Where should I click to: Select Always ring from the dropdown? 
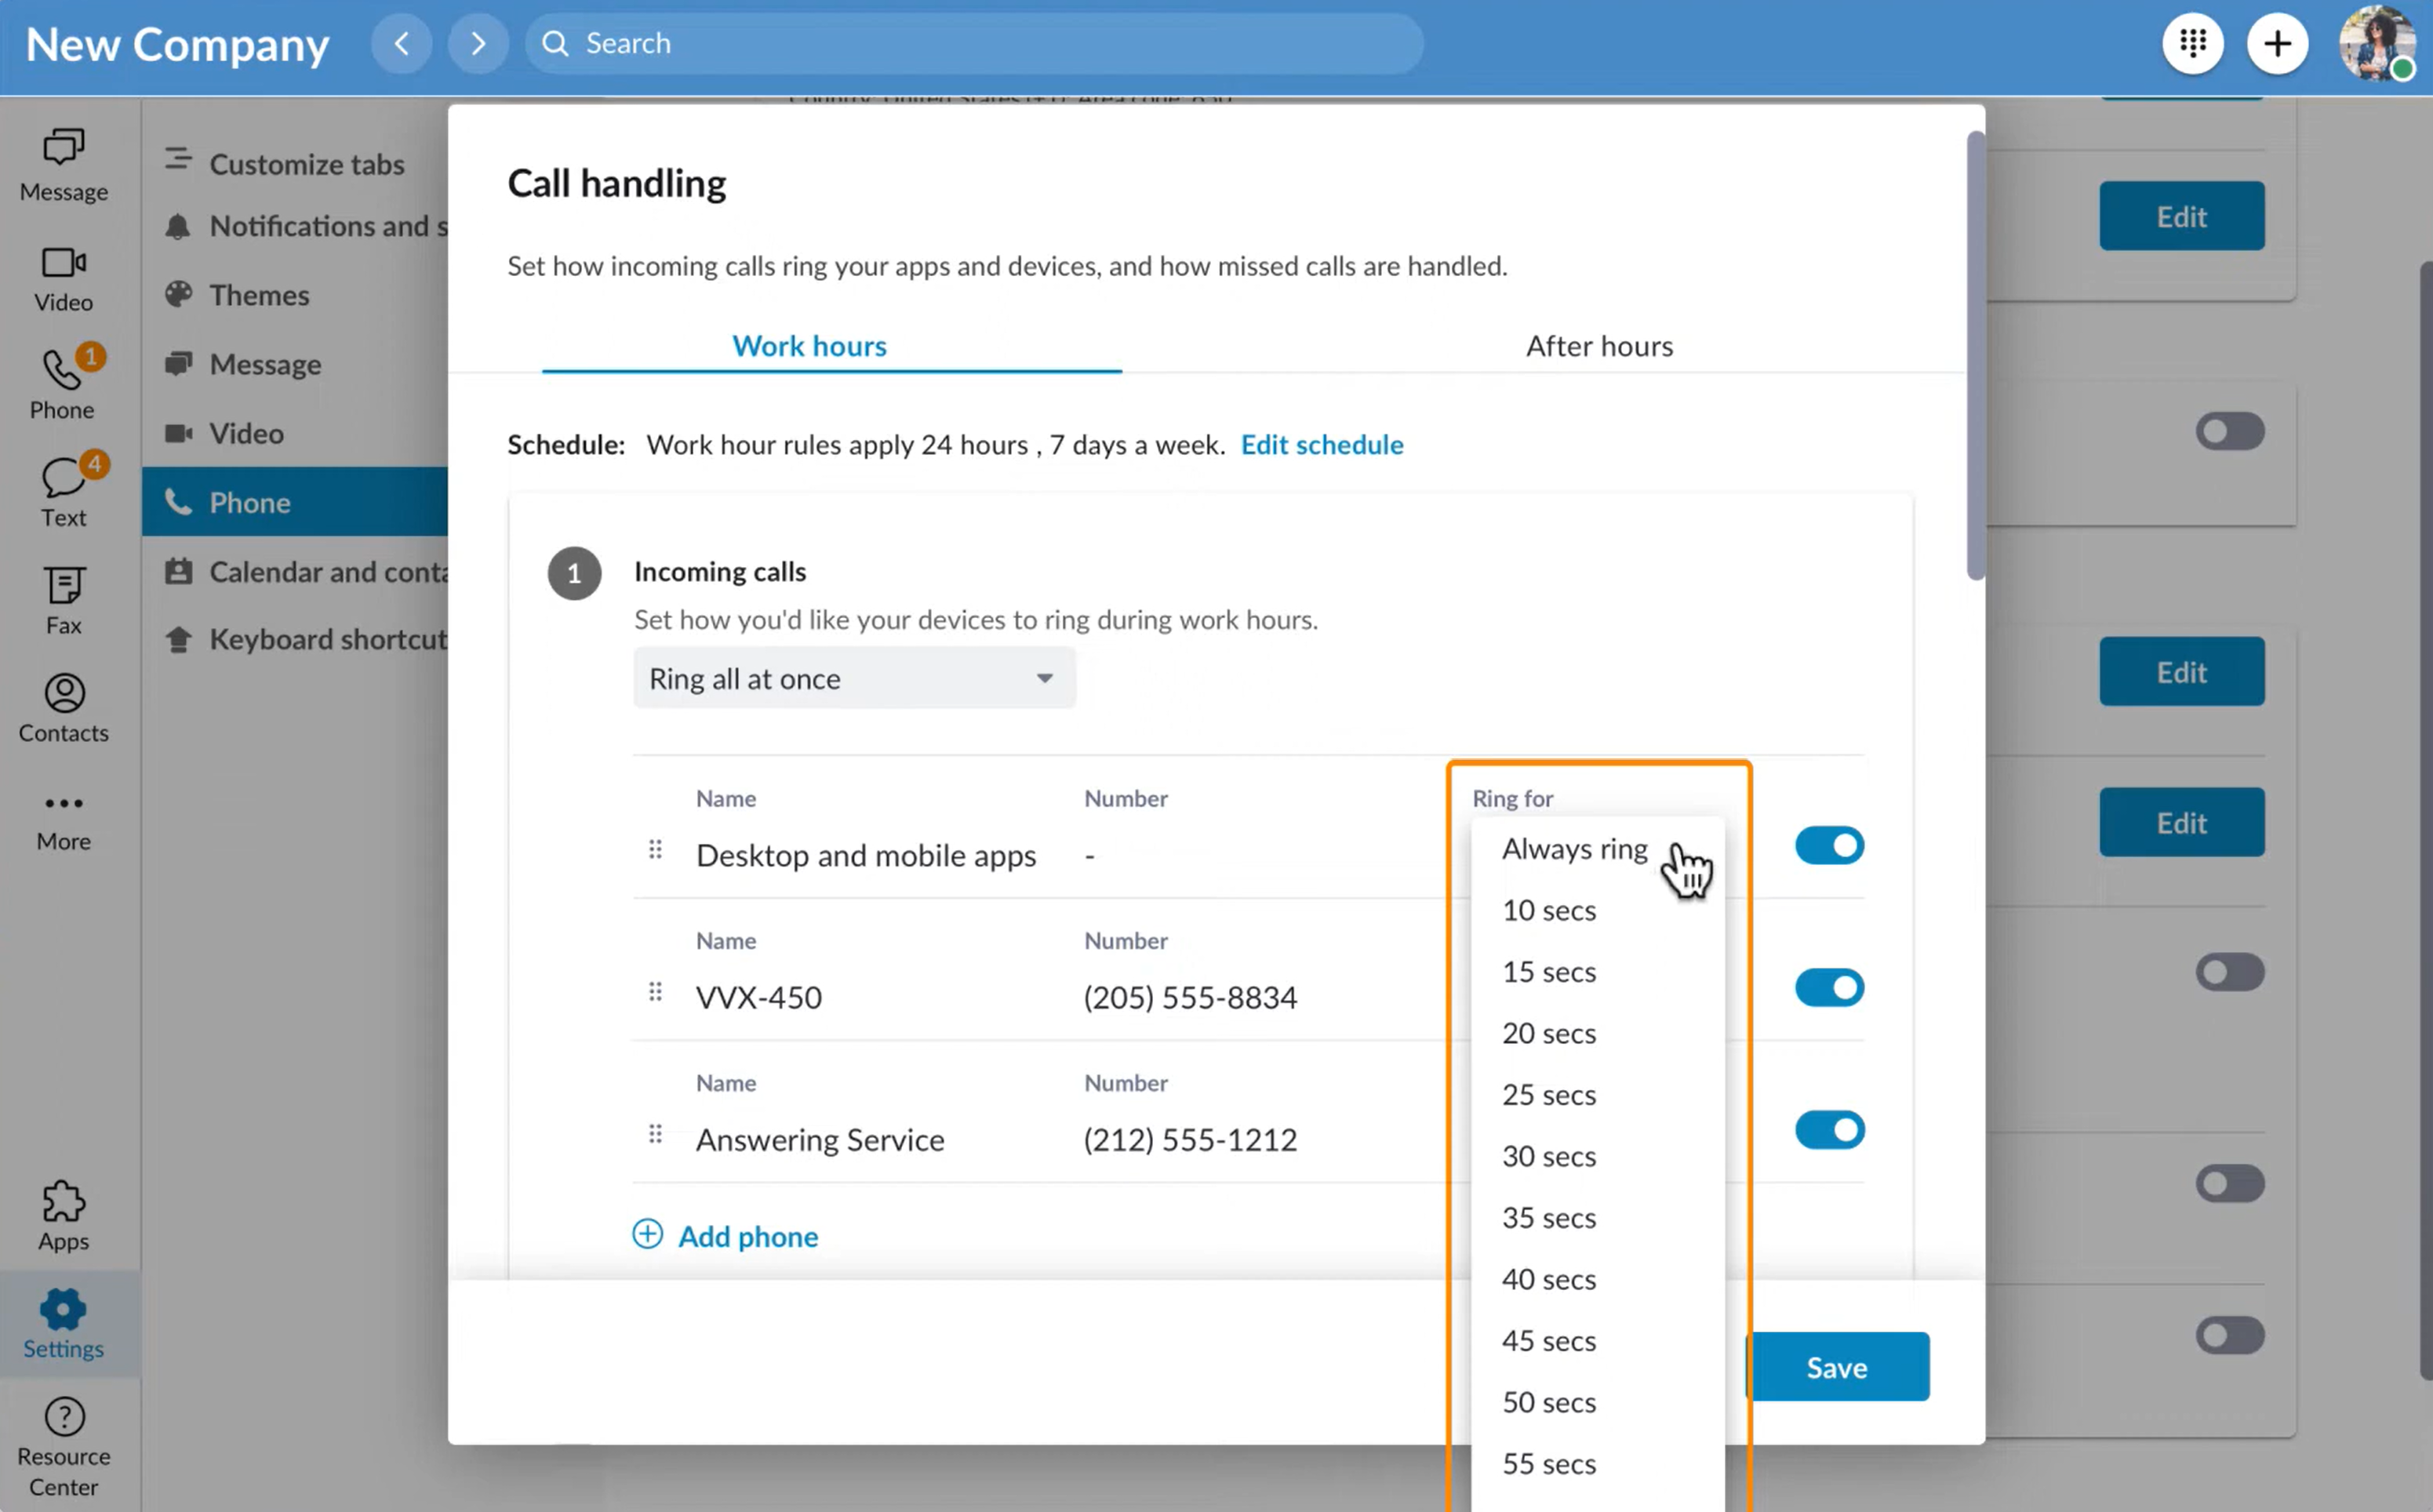click(1574, 847)
